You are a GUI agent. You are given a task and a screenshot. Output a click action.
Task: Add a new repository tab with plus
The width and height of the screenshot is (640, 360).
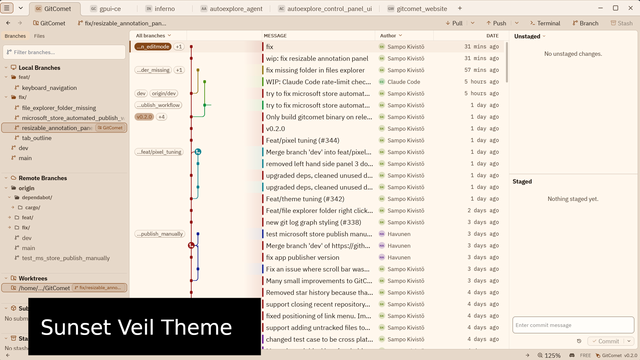(x=460, y=8)
